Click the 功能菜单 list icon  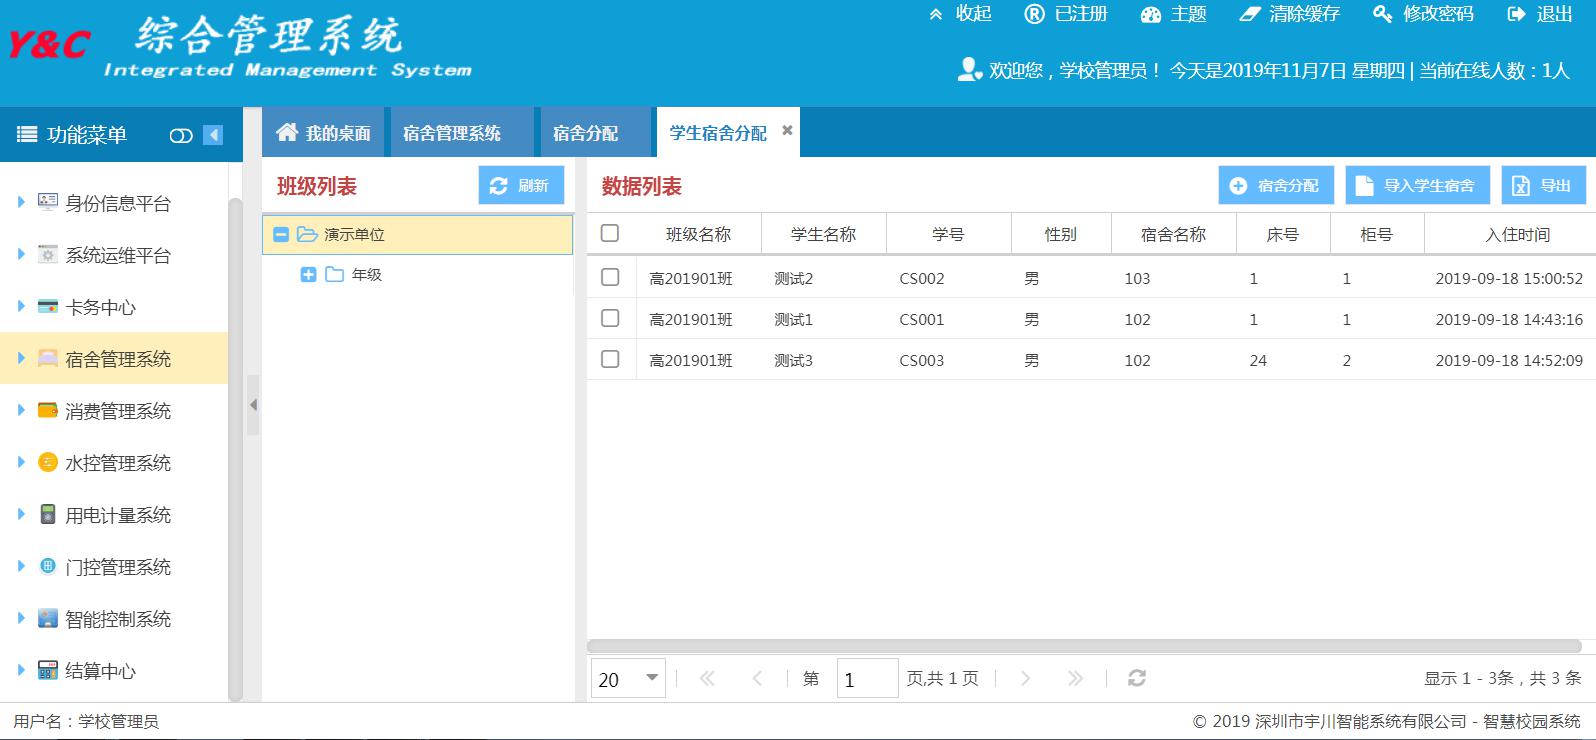[x=28, y=135]
